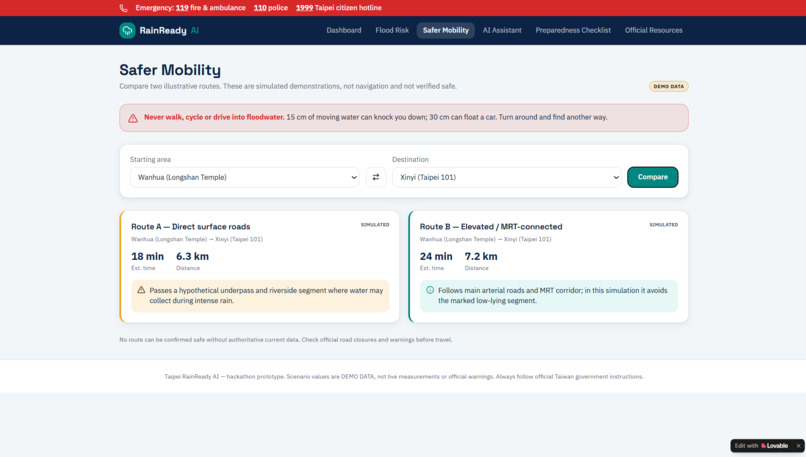Screen dimensions: 806x457
Task: Click the RainReady cloud logo icon
Action: coord(127,30)
